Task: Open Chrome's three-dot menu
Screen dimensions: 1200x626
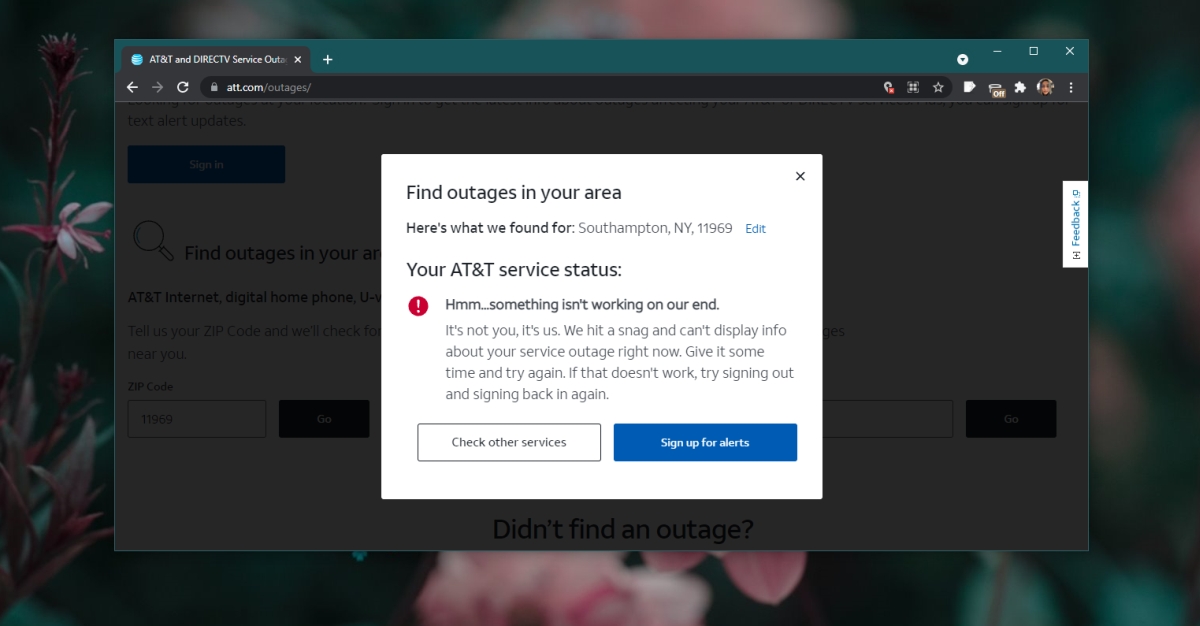Action: click(x=1071, y=88)
